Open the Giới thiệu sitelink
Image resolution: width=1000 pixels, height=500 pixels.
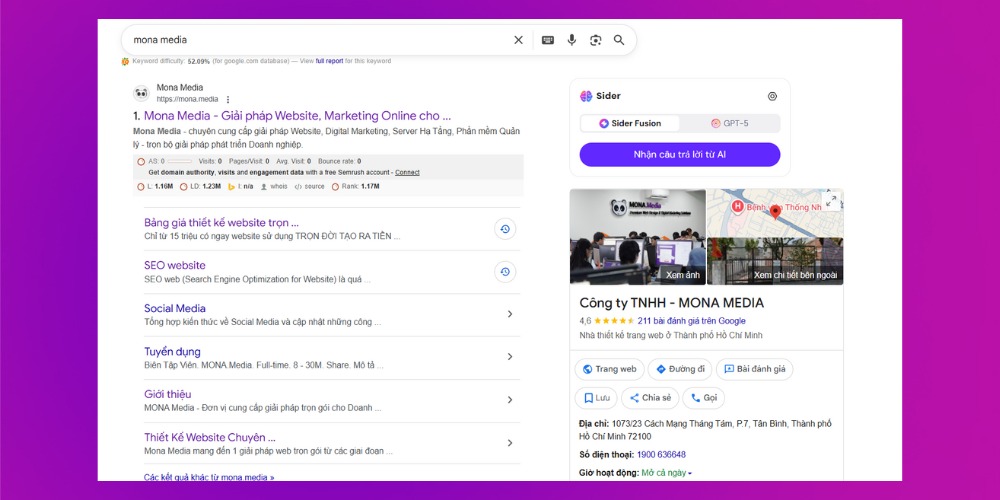[x=168, y=394]
